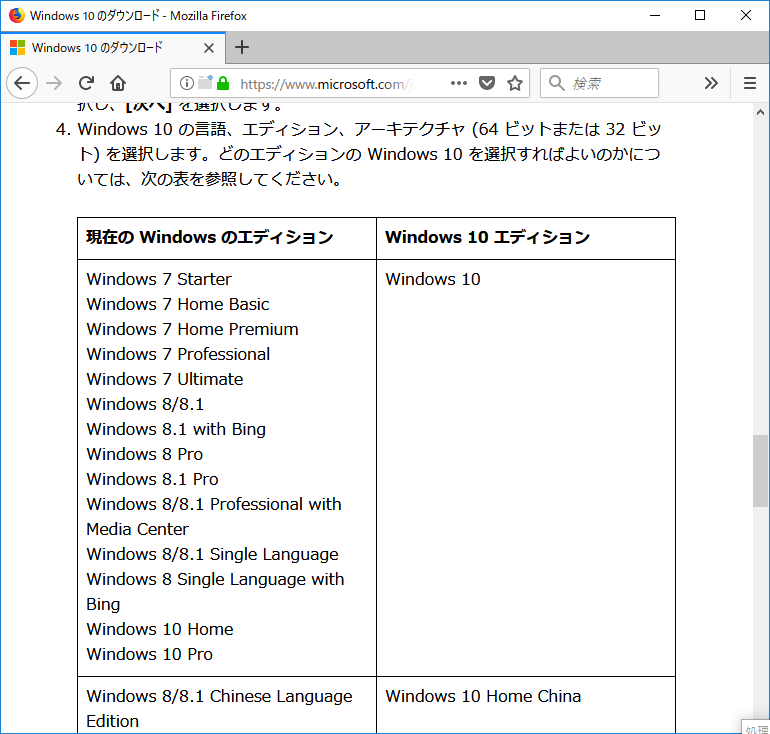770x734 pixels.
Task: Click the Windows 7 Home Basic text
Action: pos(178,304)
